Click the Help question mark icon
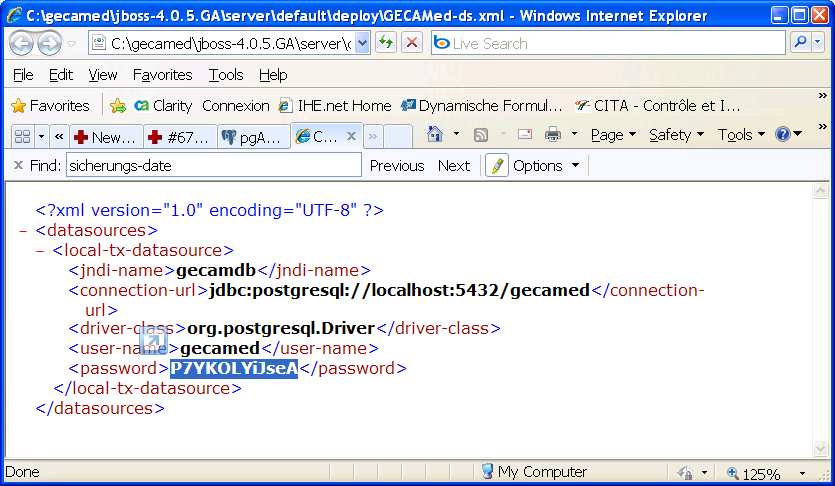Image resolution: width=835 pixels, height=486 pixels. point(782,135)
